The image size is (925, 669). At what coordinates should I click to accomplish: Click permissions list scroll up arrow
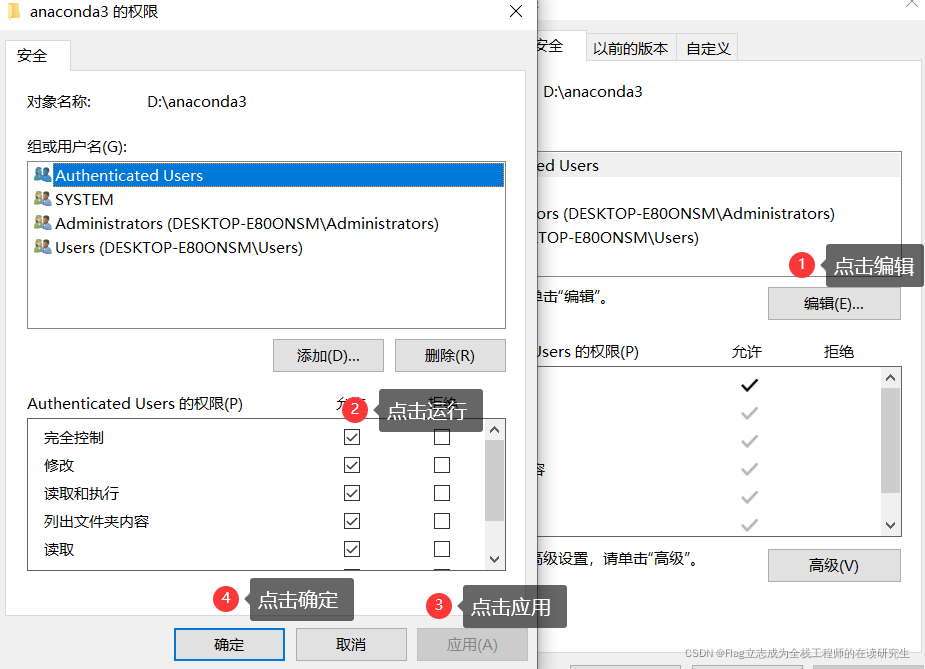[494, 430]
